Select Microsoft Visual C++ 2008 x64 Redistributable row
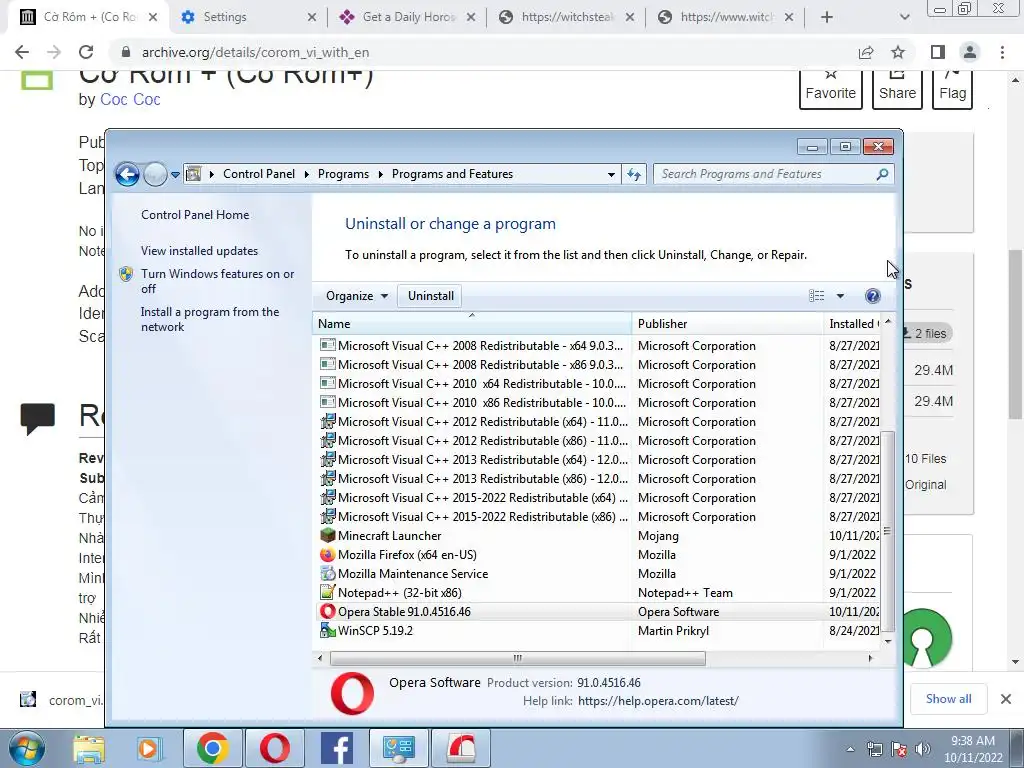This screenshot has height=768, width=1024. (599, 345)
